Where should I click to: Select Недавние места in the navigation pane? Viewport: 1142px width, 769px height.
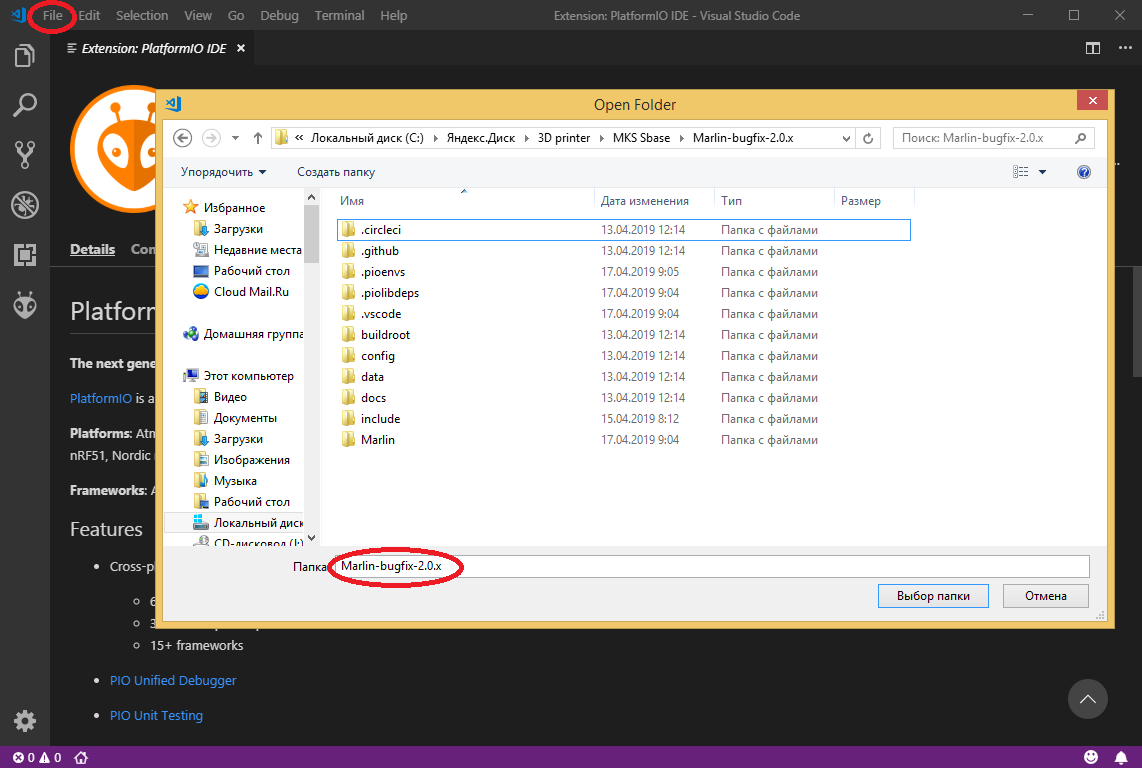pyautogui.click(x=257, y=250)
